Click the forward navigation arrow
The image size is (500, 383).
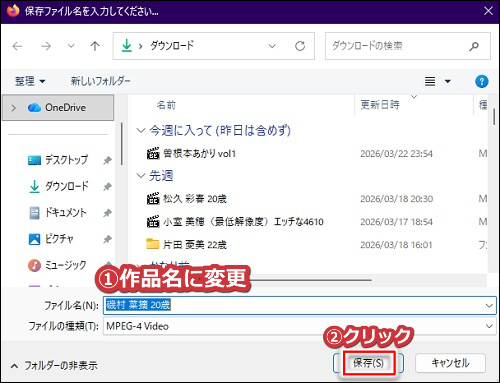46,46
